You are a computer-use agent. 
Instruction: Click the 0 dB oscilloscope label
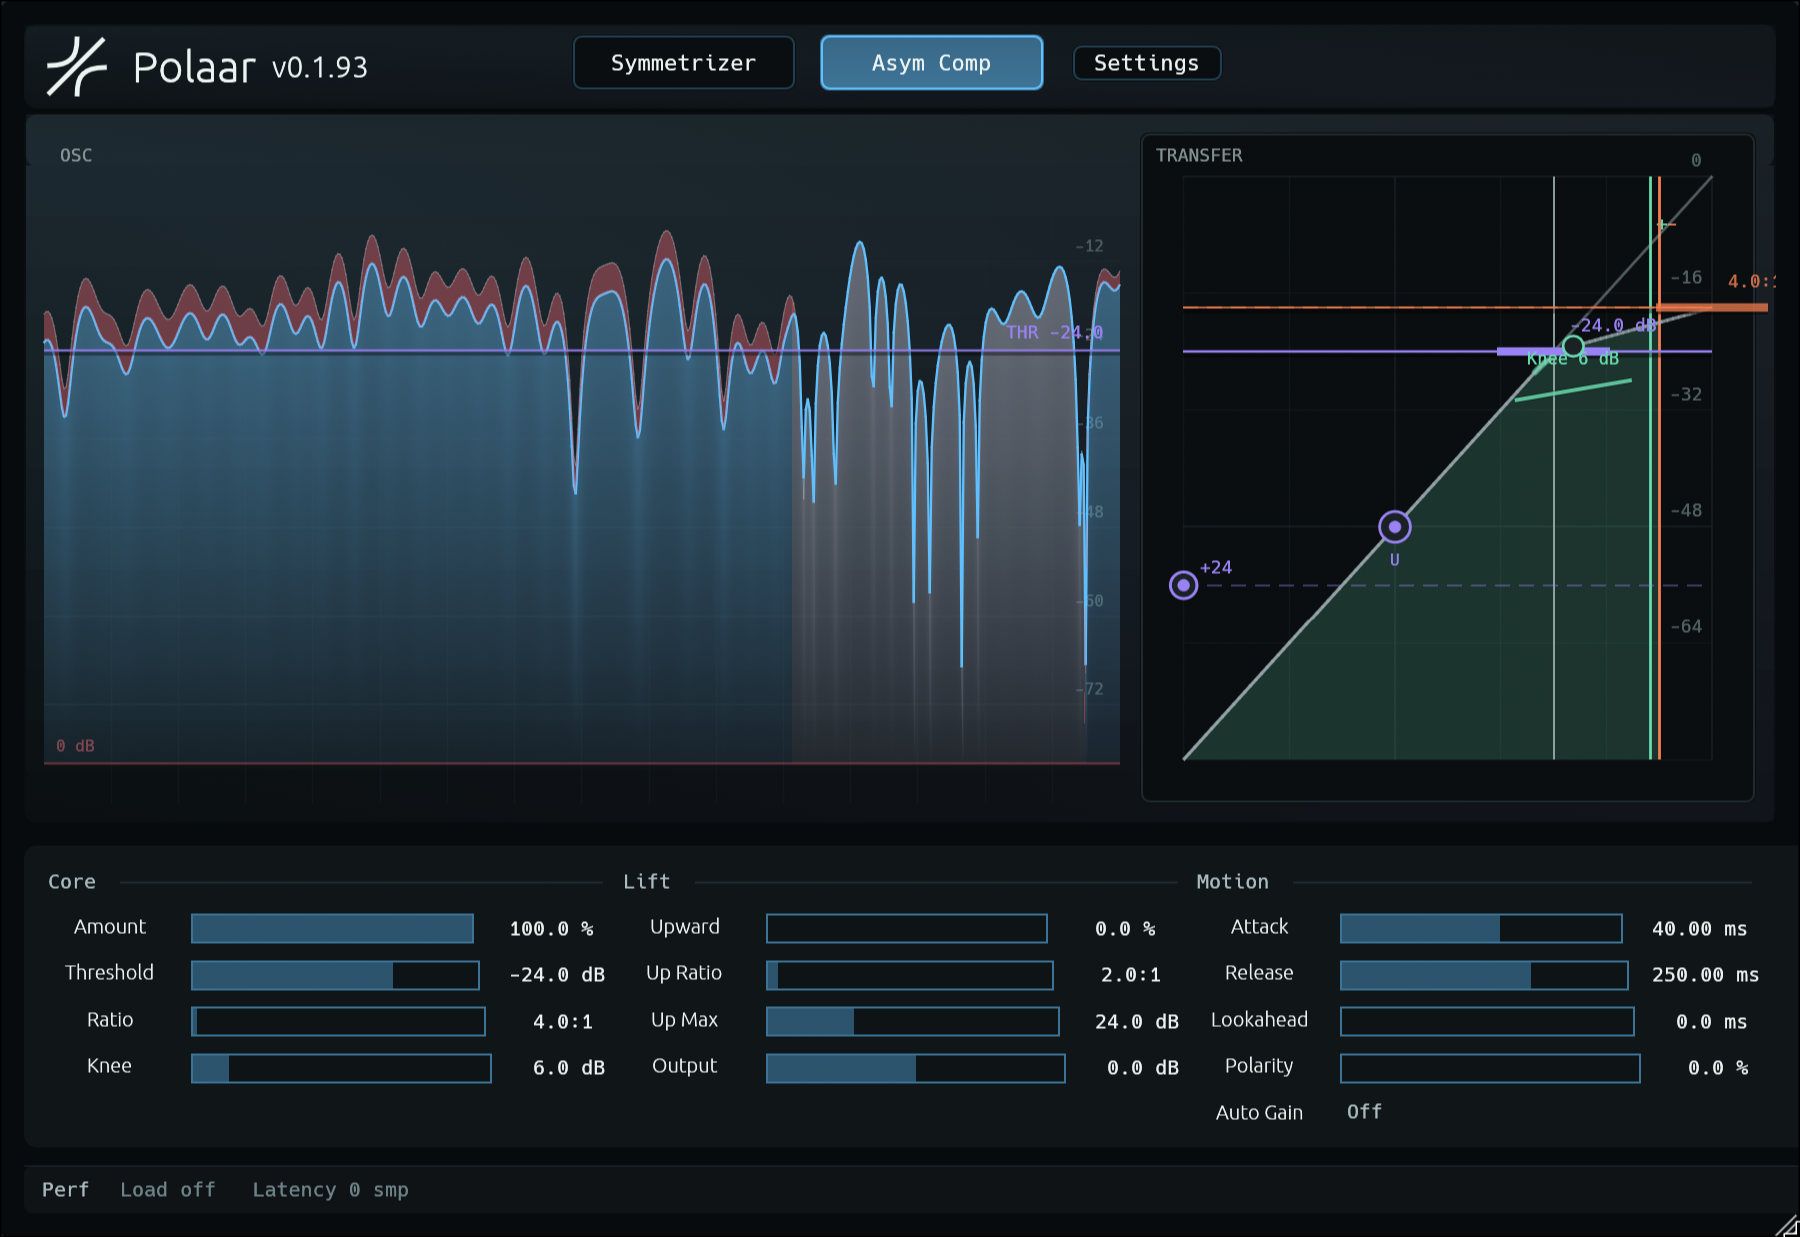pyautogui.click(x=75, y=746)
